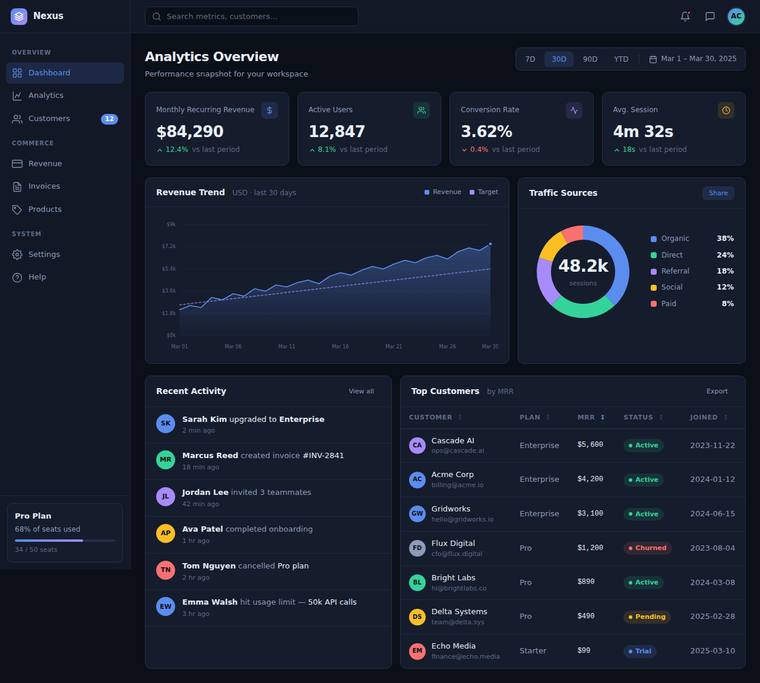Focus the Search metrics, customers input field

[x=252, y=16]
